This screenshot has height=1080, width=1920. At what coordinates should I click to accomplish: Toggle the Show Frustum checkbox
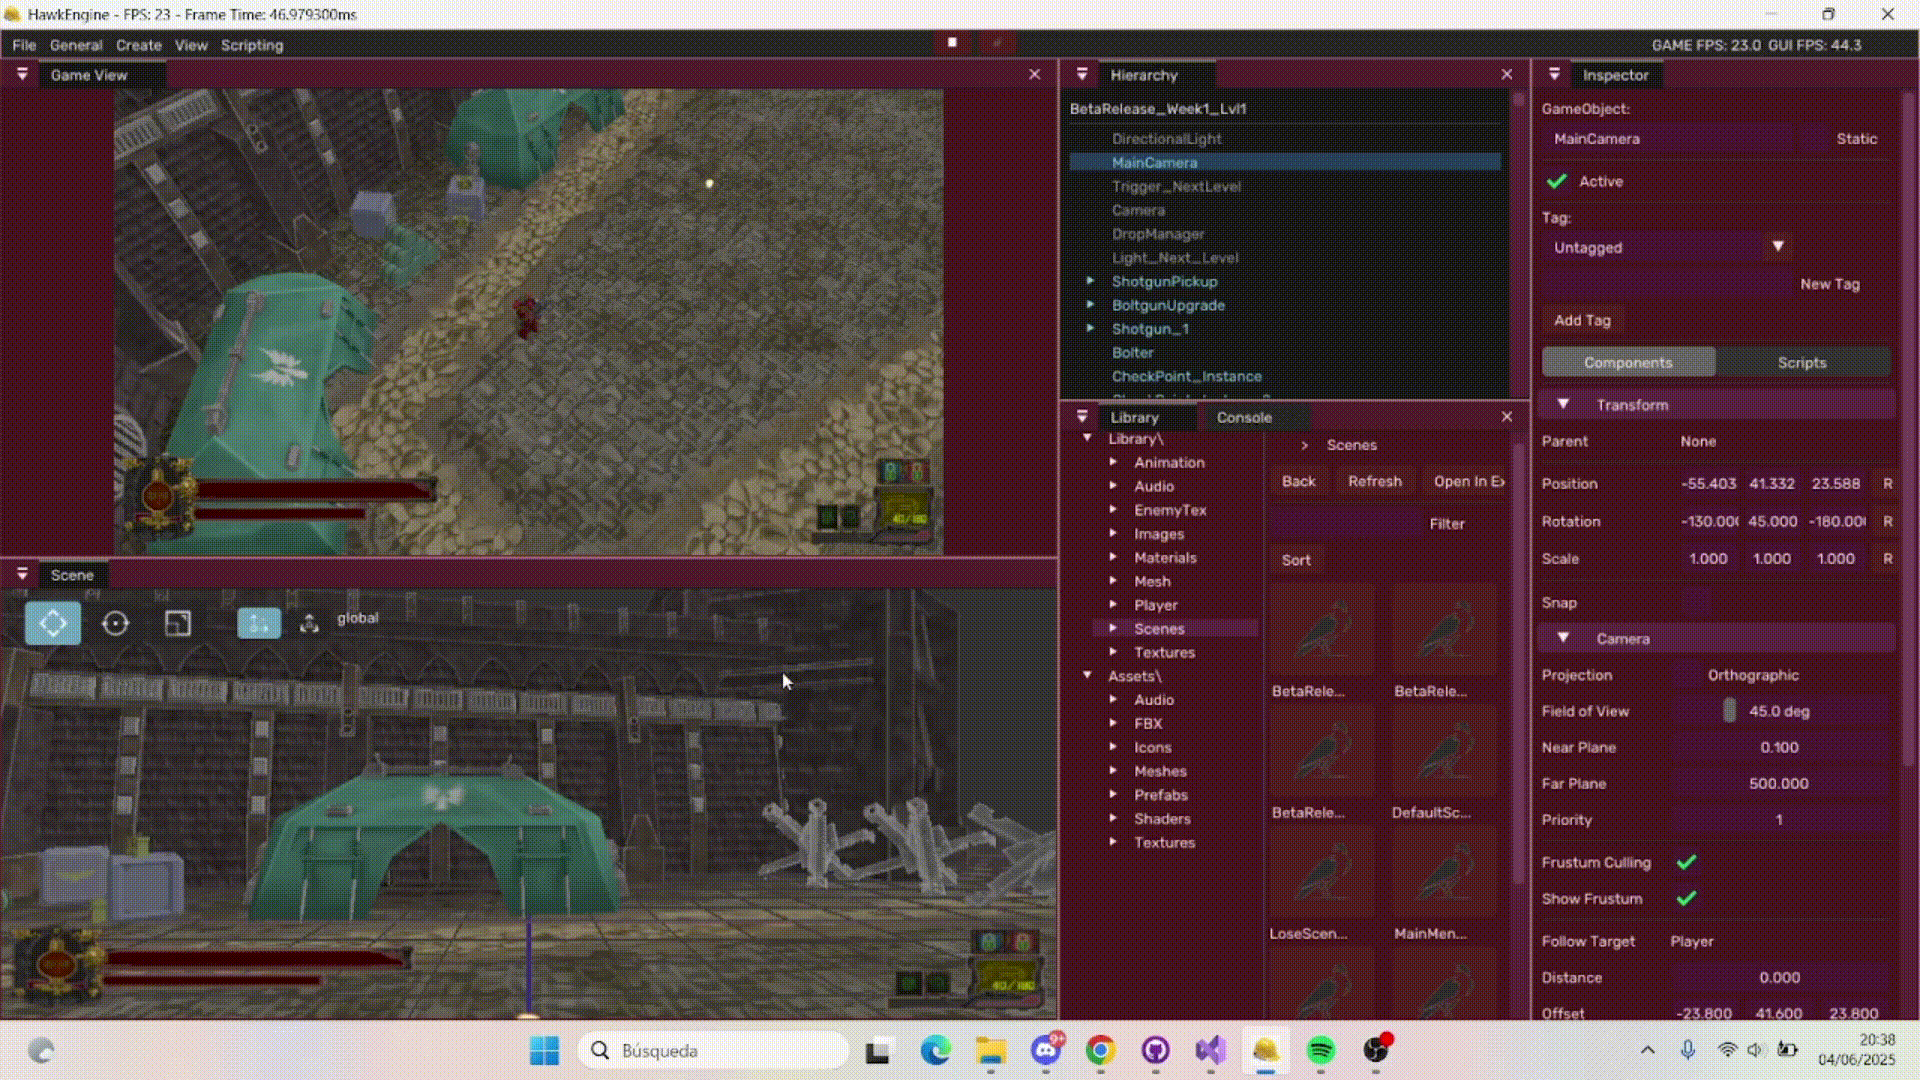[x=1686, y=898]
